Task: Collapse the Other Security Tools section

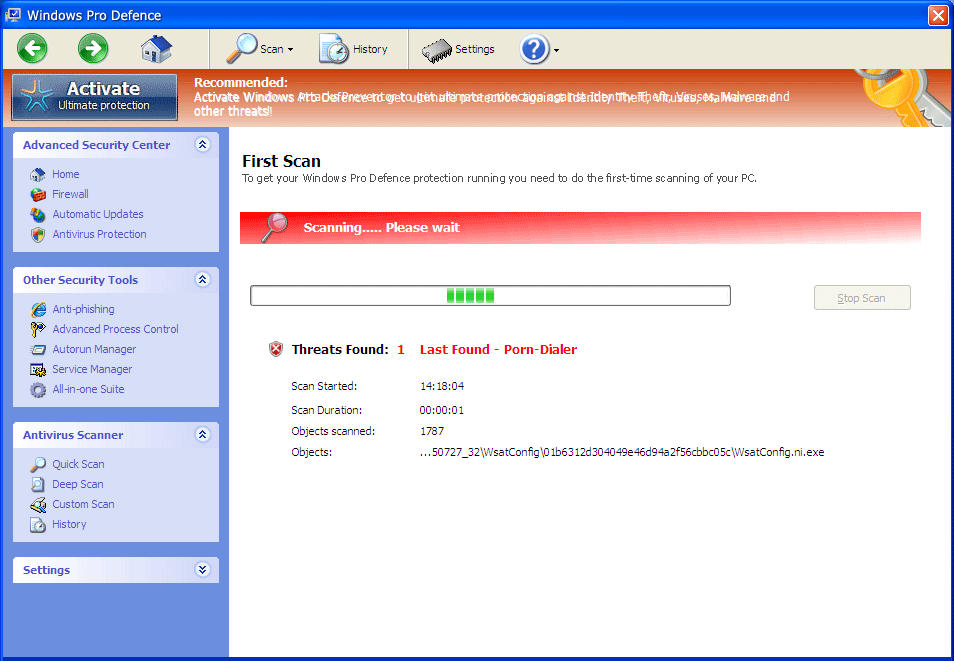Action: (202, 280)
